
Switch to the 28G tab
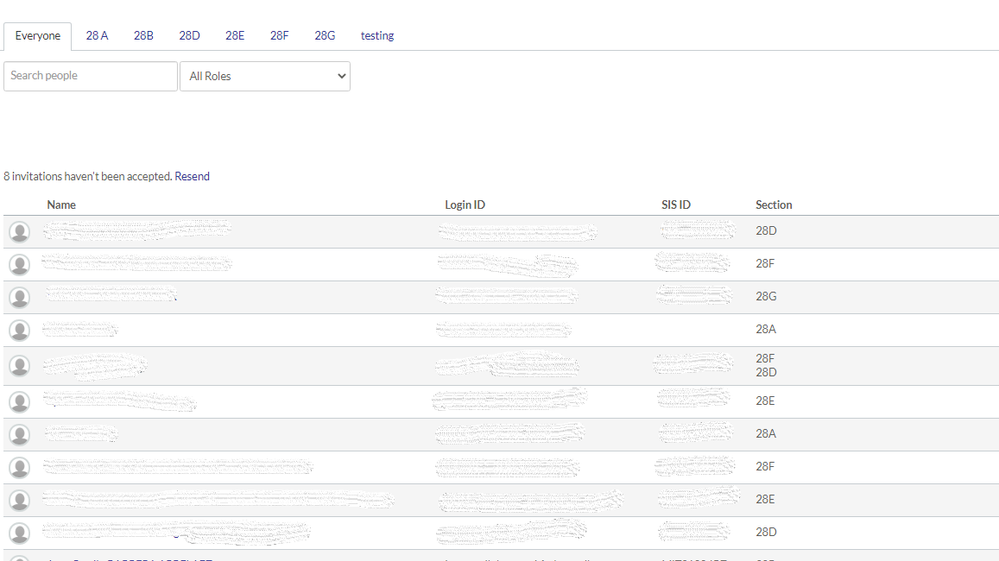click(324, 36)
